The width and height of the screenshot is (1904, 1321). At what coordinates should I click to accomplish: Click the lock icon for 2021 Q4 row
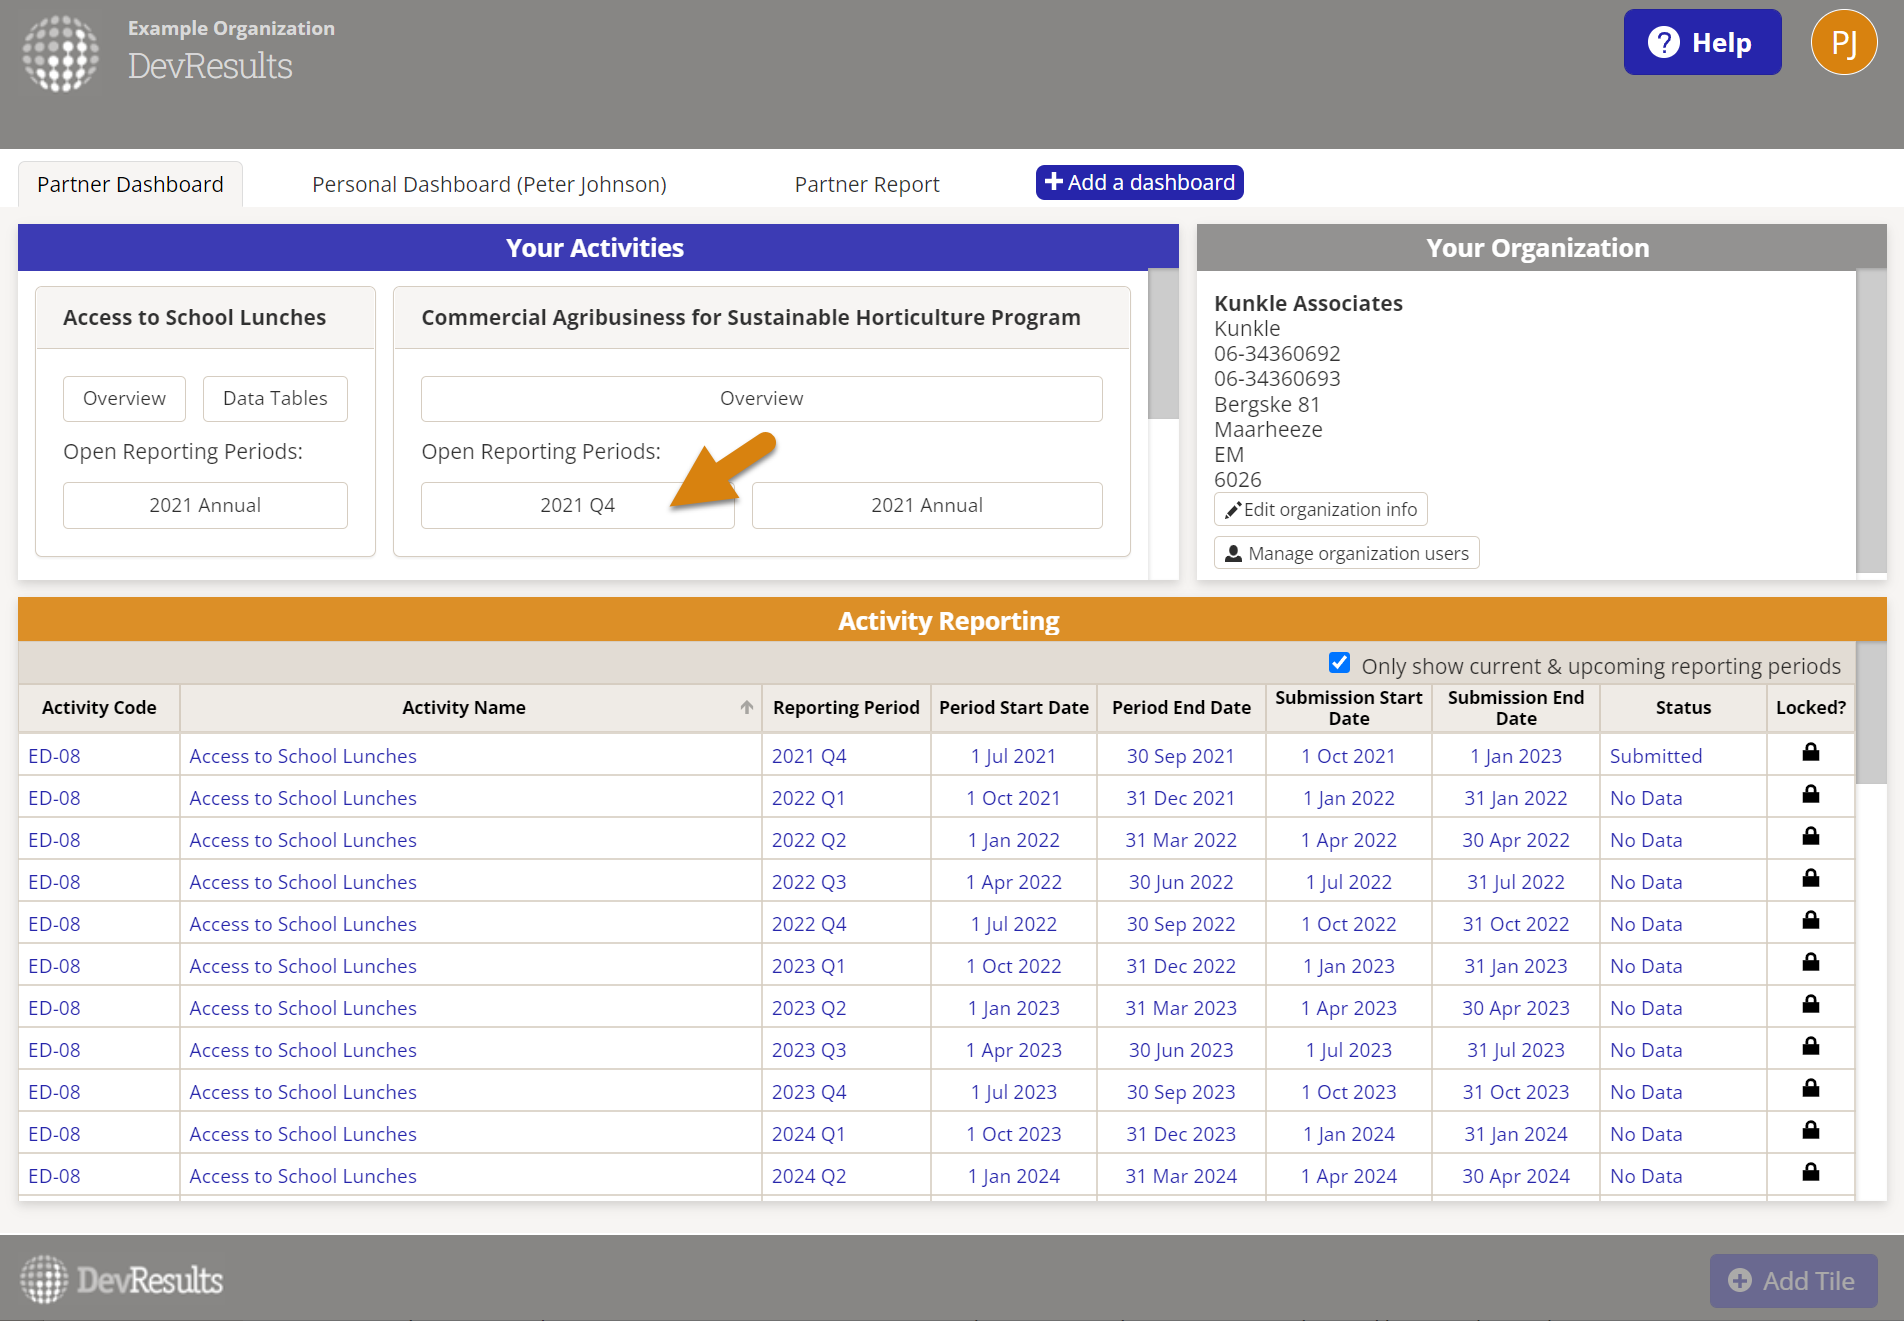pyautogui.click(x=1810, y=753)
